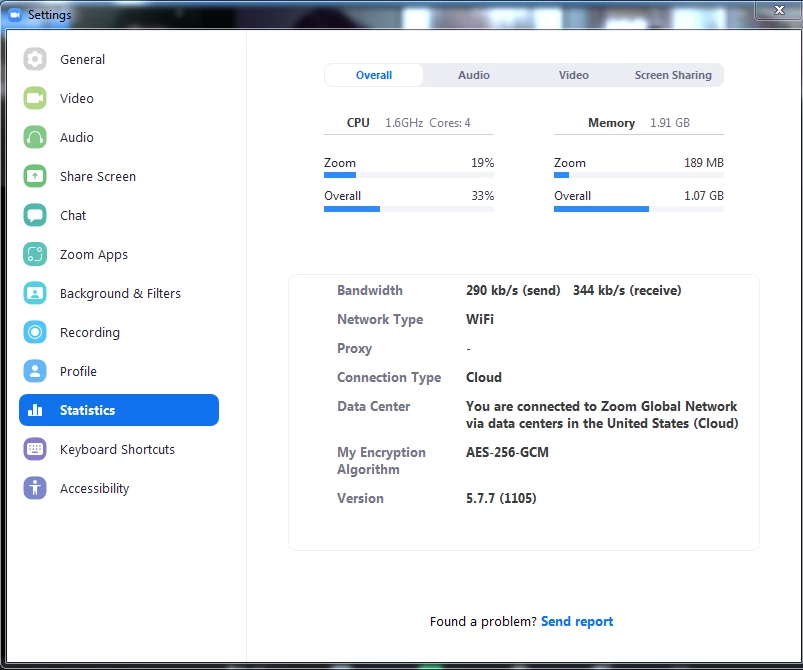Select the Overall statistics tab
This screenshot has height=670, width=803.
click(x=374, y=75)
